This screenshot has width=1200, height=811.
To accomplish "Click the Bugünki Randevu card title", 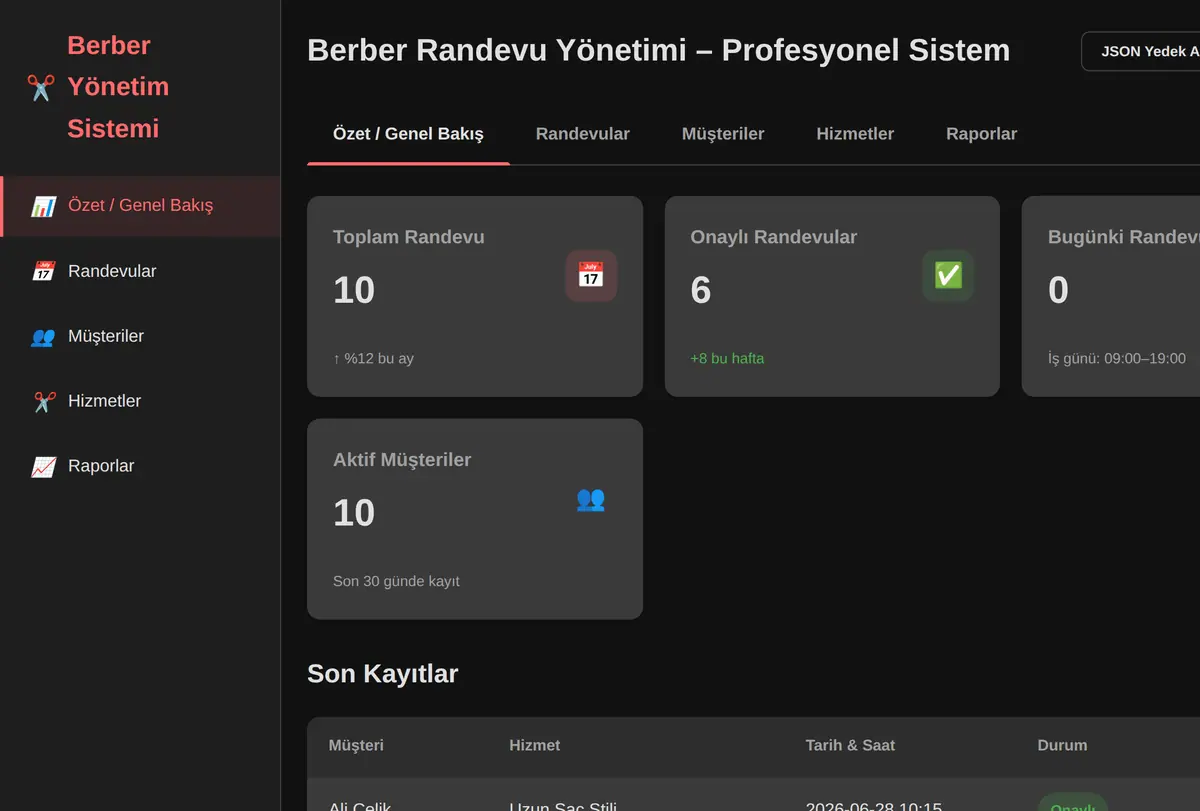I will coord(1124,237).
